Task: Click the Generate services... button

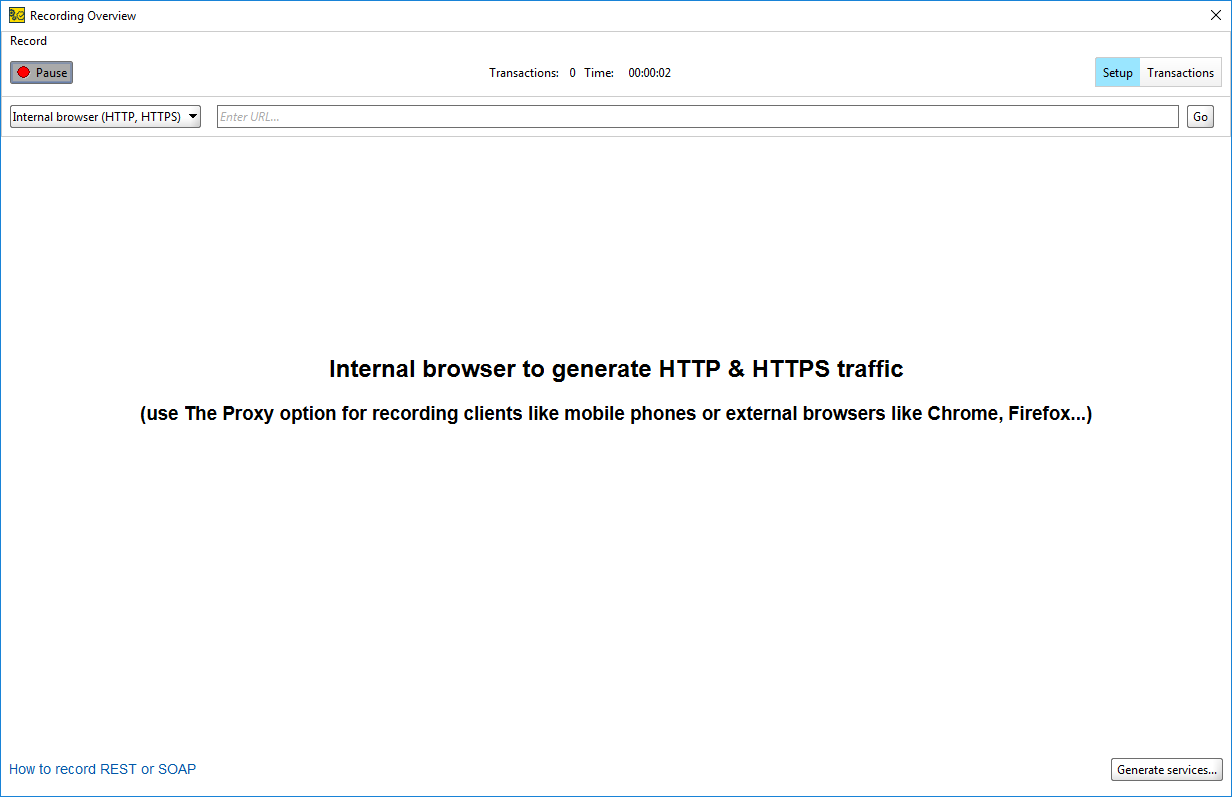Action: tap(1166, 770)
